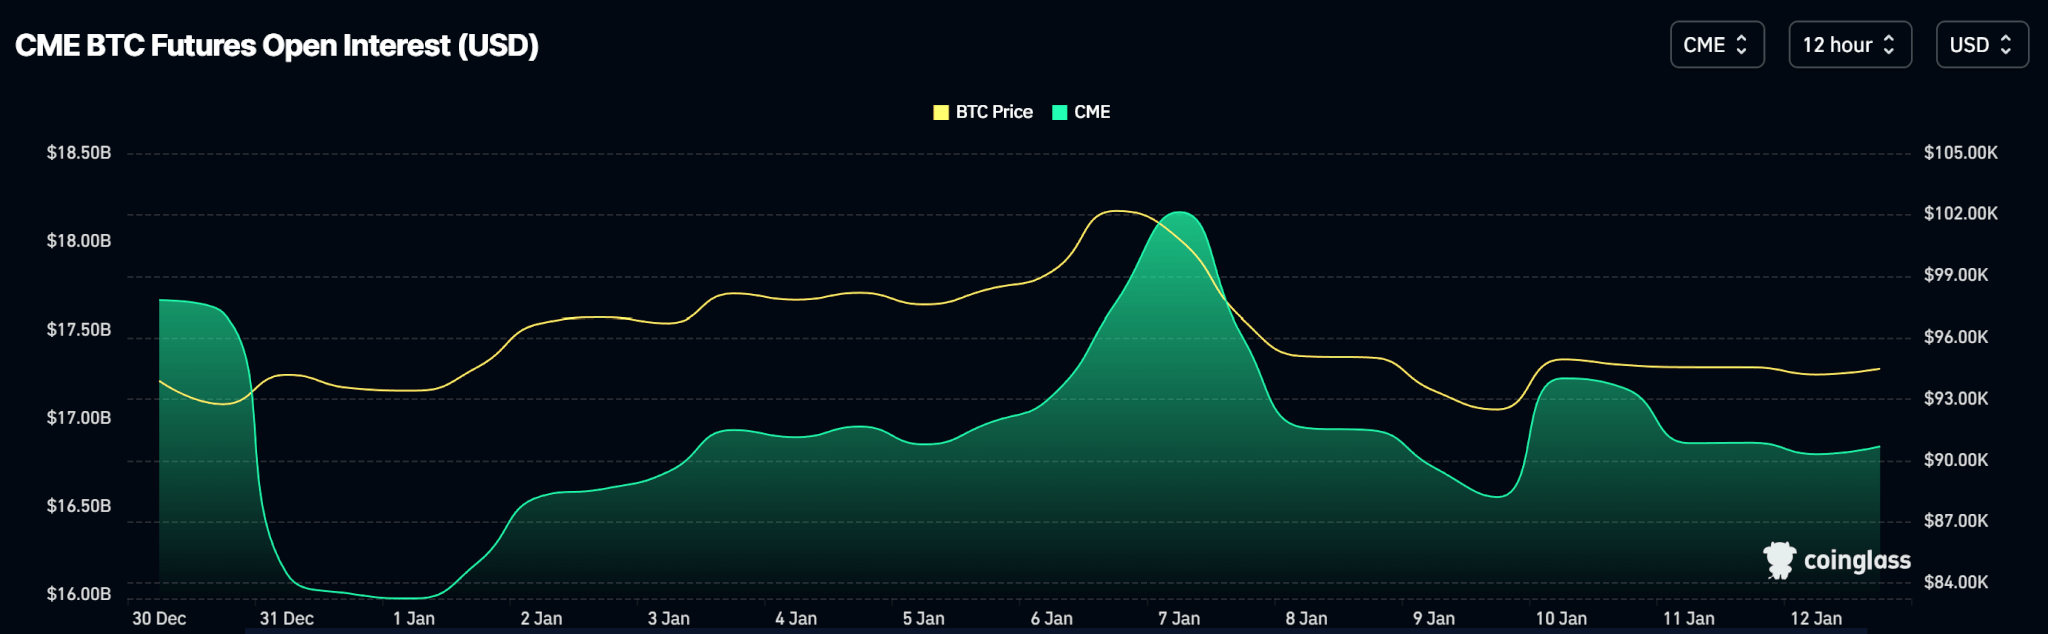Toggle the BTC Price legend label

993,112
